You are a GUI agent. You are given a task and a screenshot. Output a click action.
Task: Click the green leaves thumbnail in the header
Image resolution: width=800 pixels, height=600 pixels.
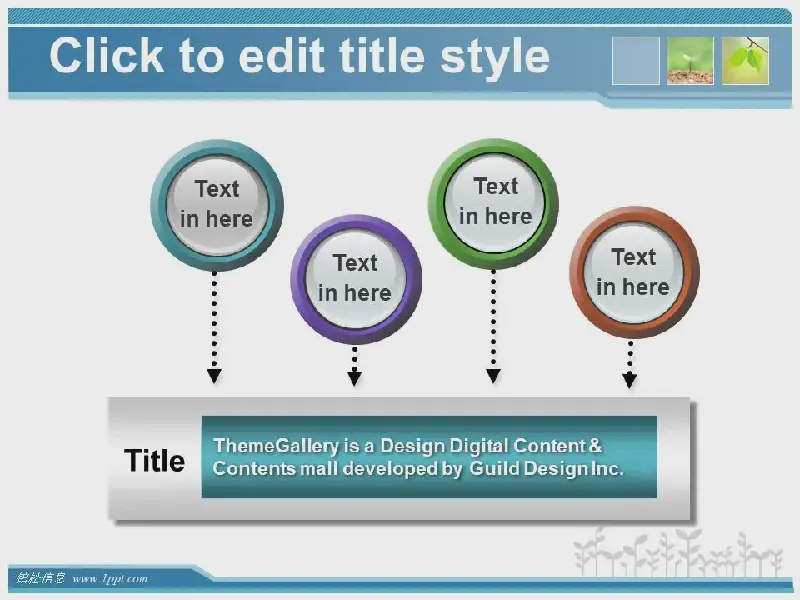[x=745, y=61]
